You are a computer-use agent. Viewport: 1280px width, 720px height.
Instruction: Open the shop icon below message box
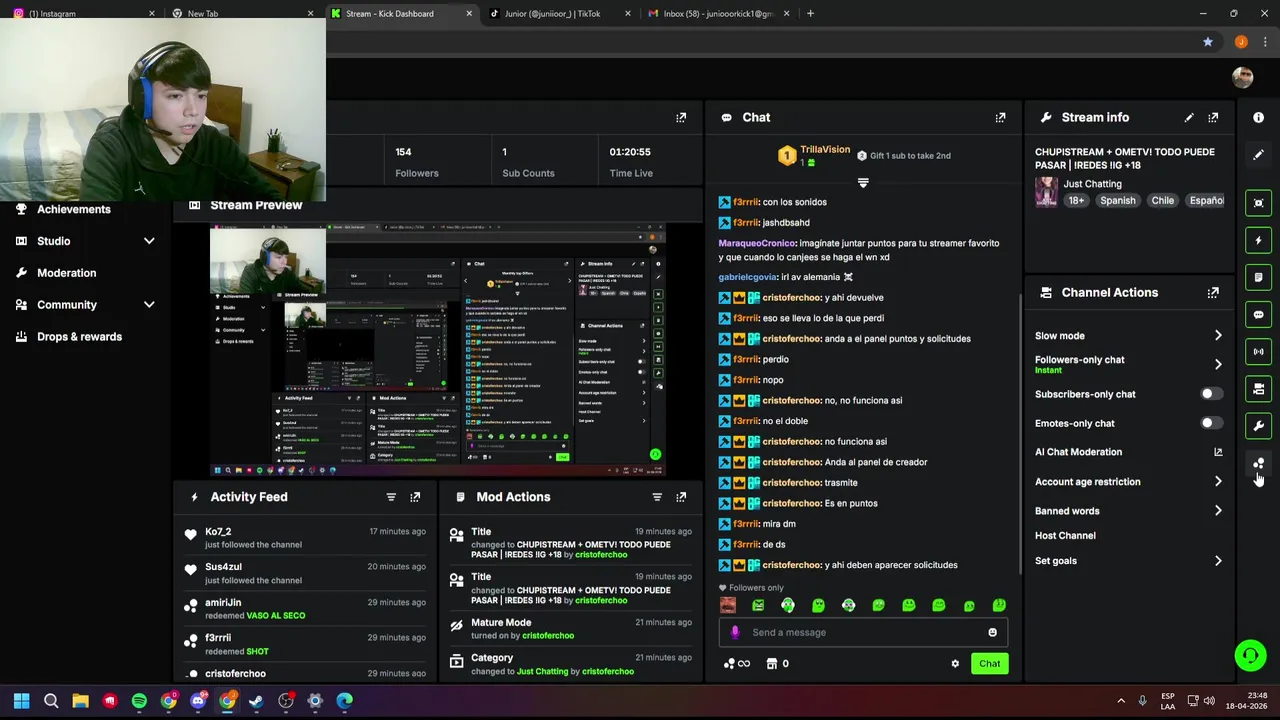771,663
